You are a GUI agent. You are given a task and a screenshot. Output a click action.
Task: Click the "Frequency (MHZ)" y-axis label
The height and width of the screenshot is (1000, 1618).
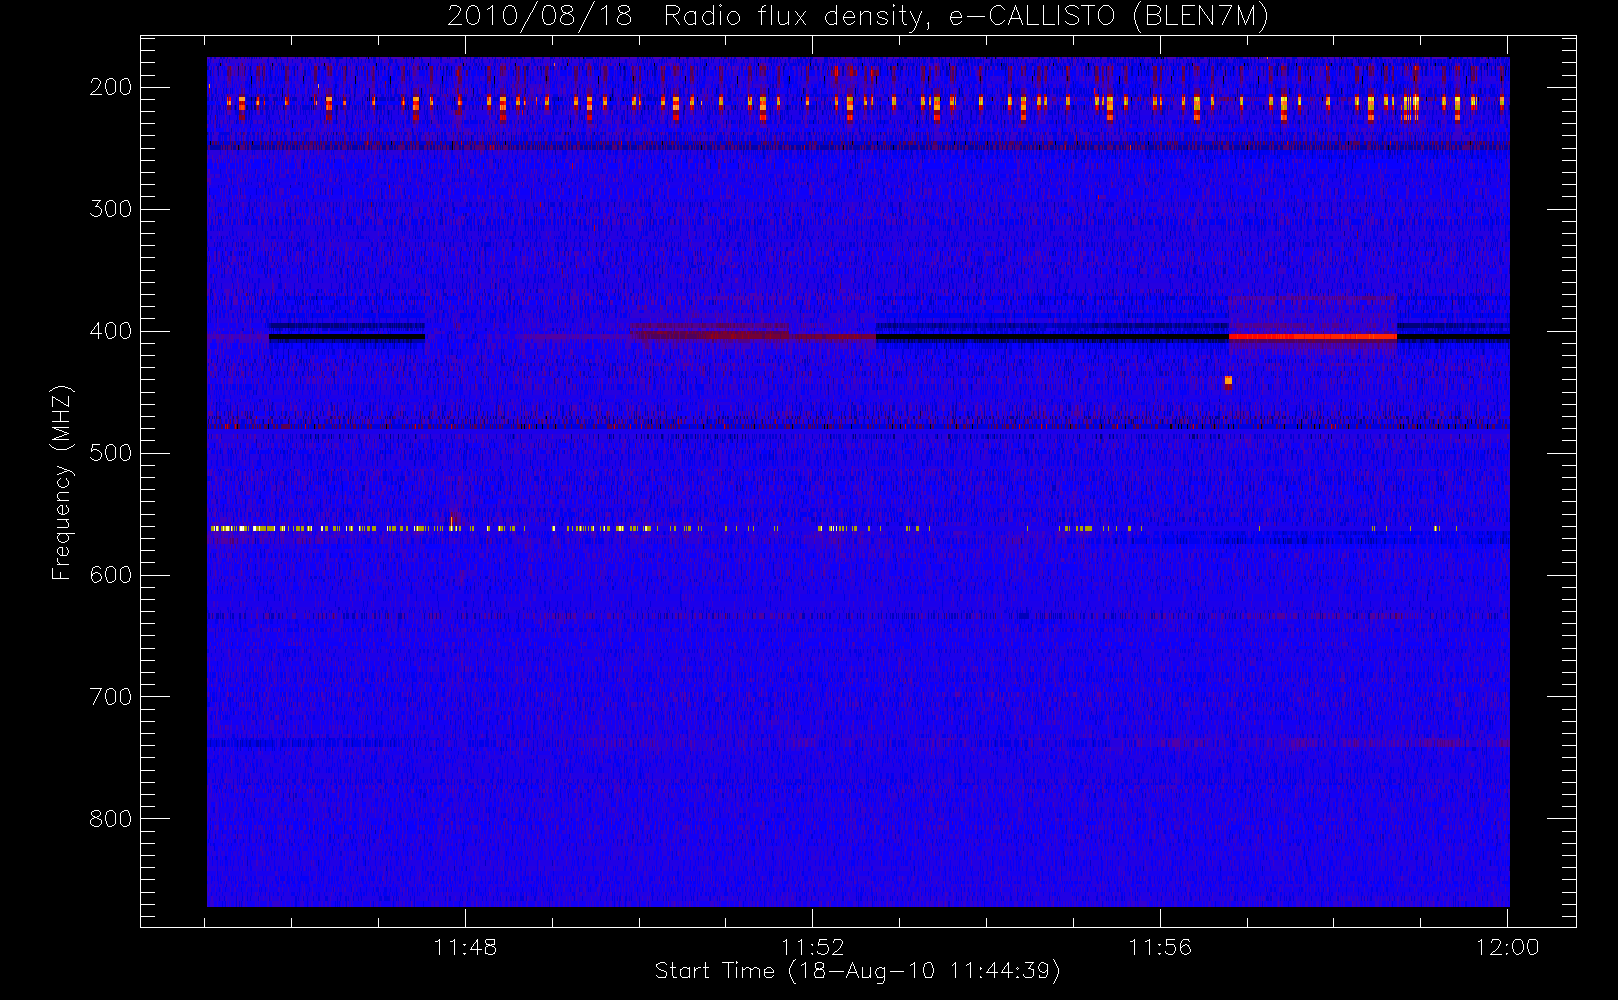[x=62, y=482]
